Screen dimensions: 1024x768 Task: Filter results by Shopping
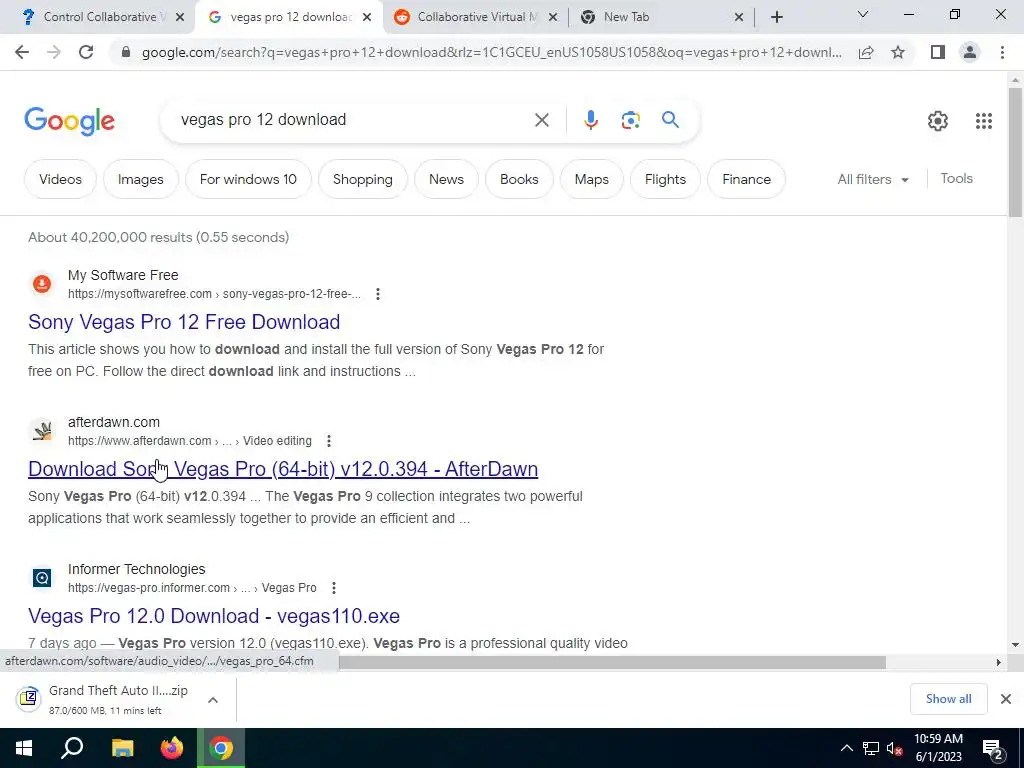click(x=362, y=179)
